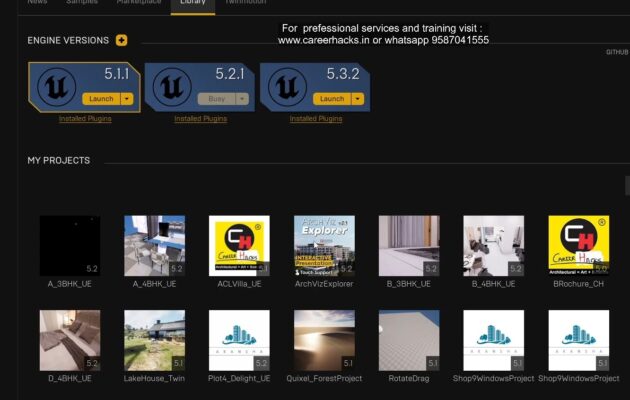Open the dropdown arrow on the 5.2.1 card
The image size is (630, 400).
241,99
